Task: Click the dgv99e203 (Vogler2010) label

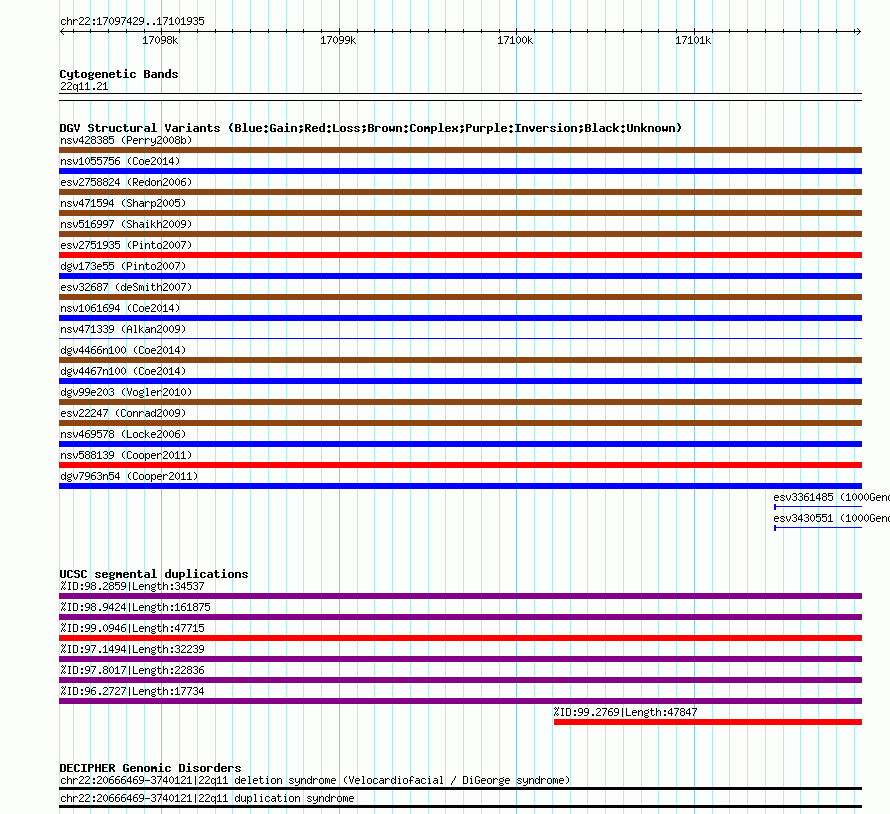Action: tap(126, 392)
